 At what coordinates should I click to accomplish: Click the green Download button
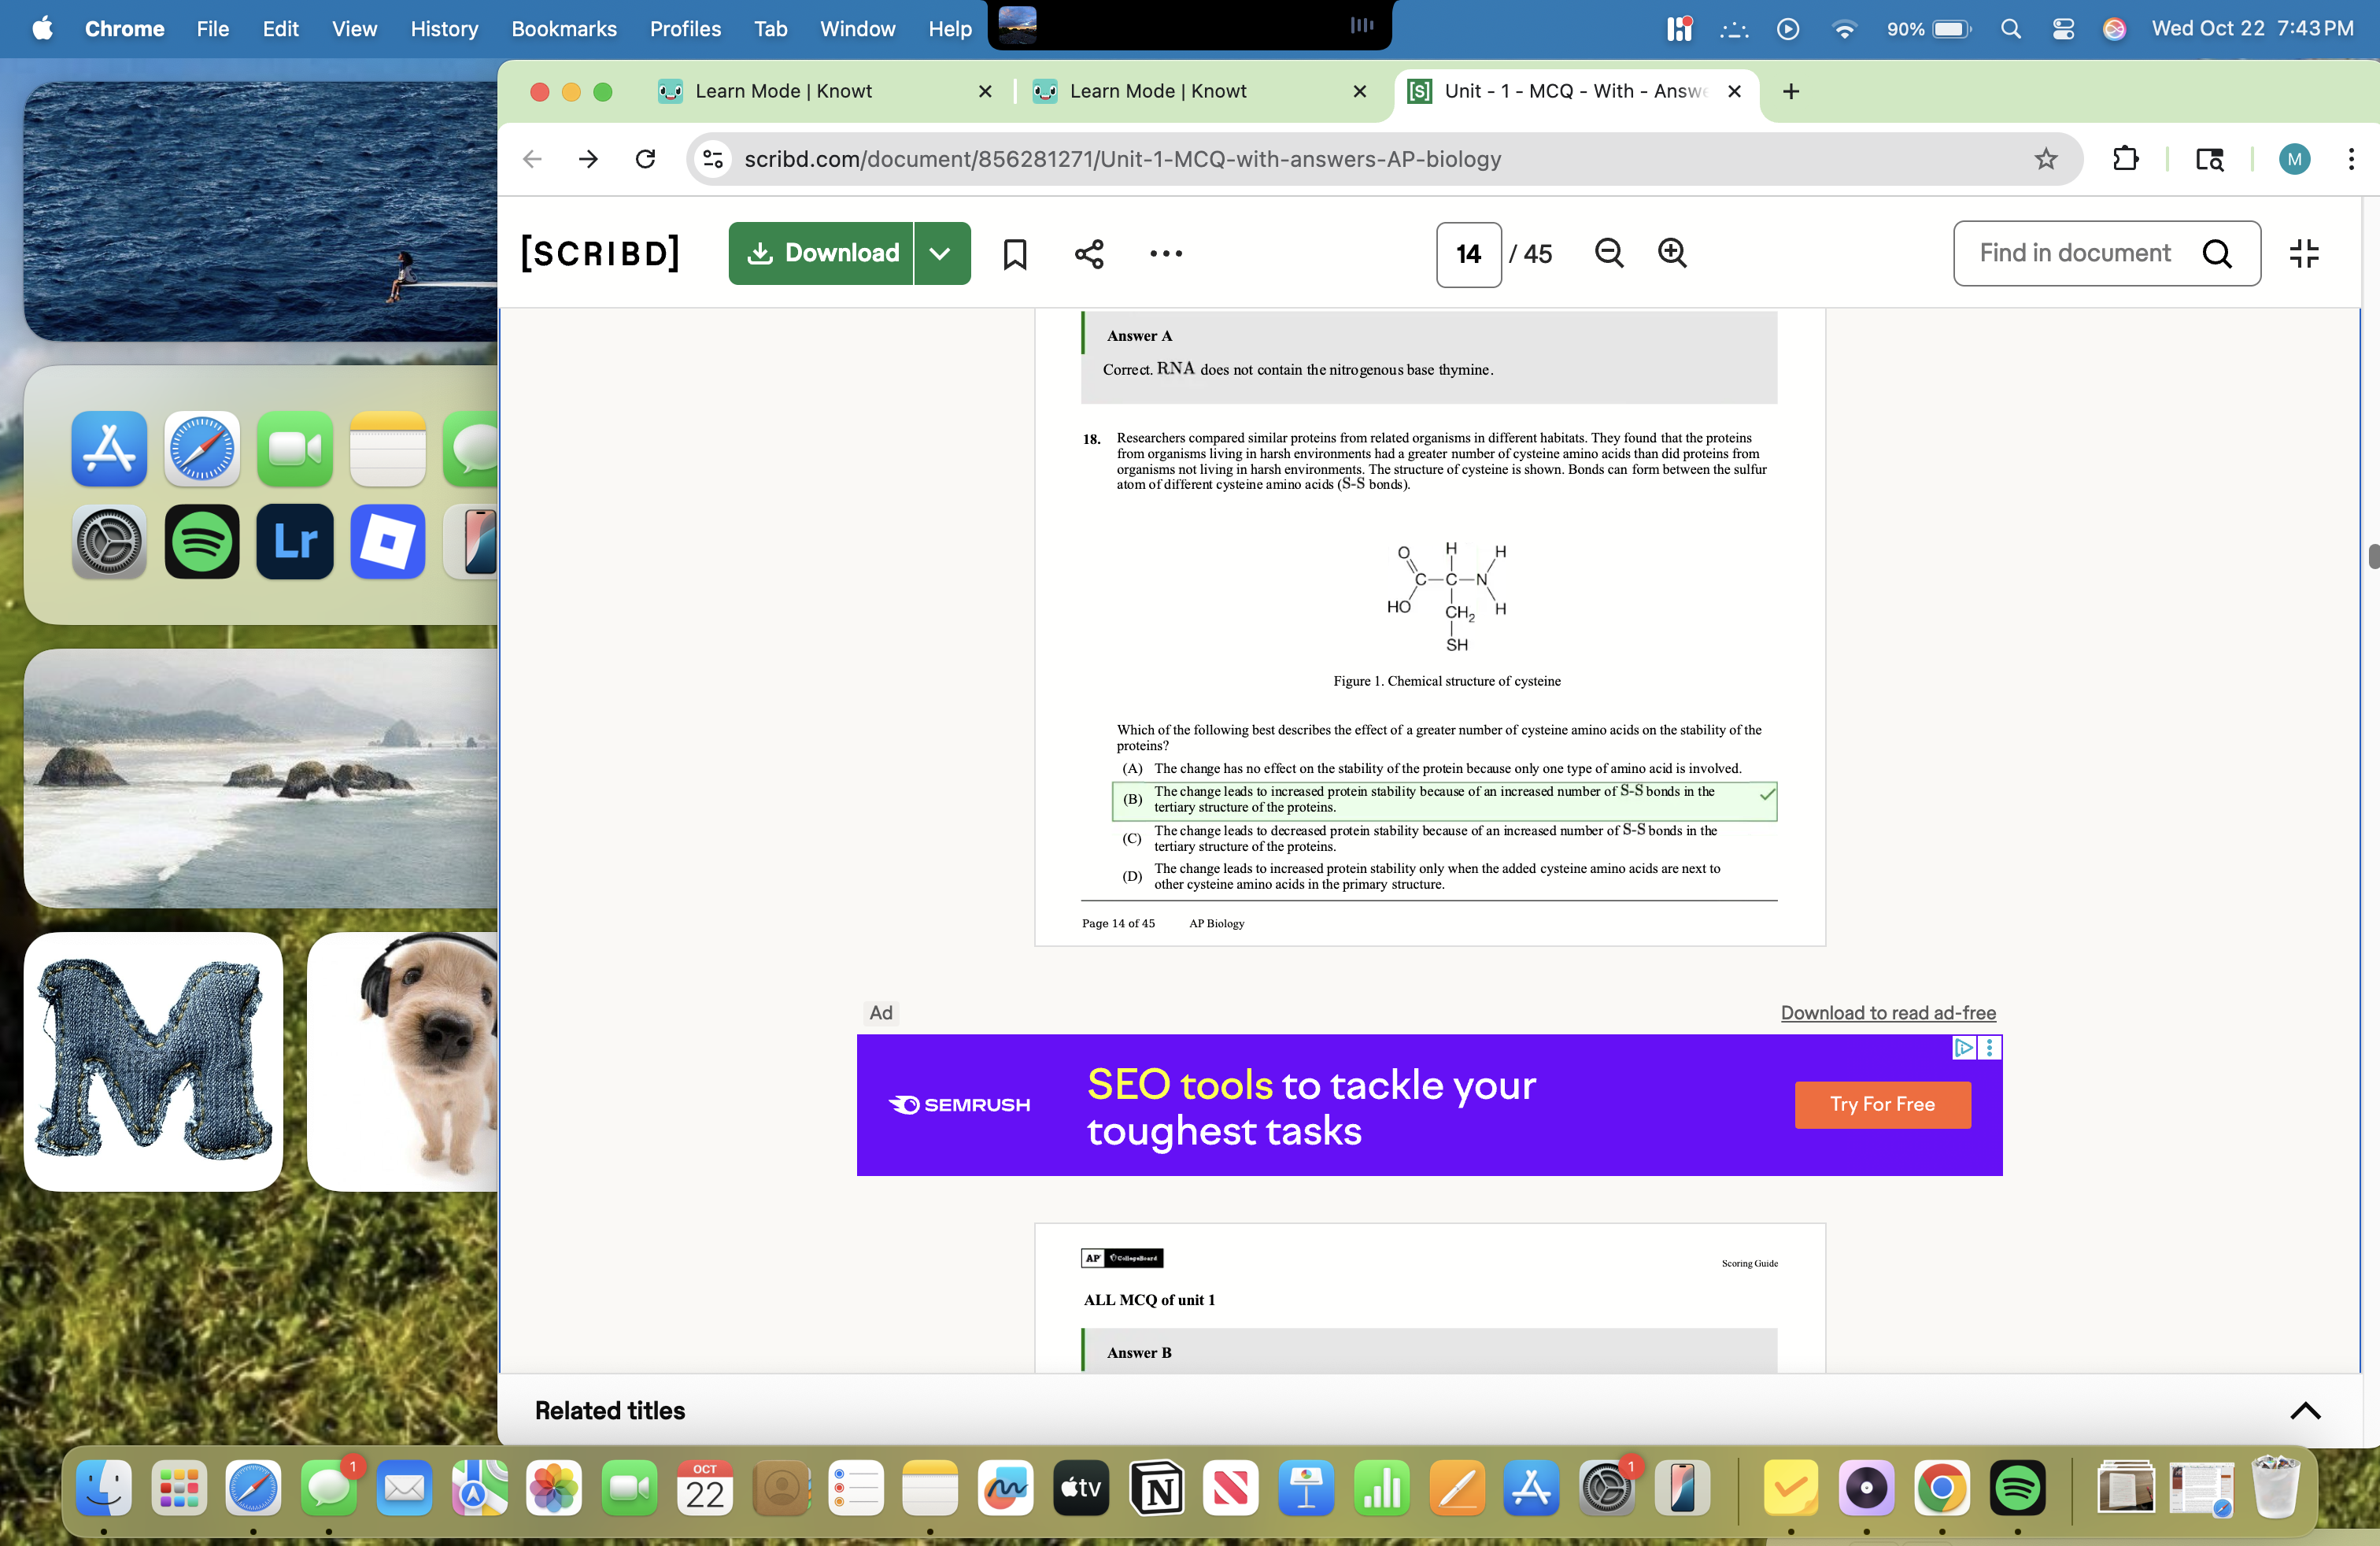[x=821, y=254]
